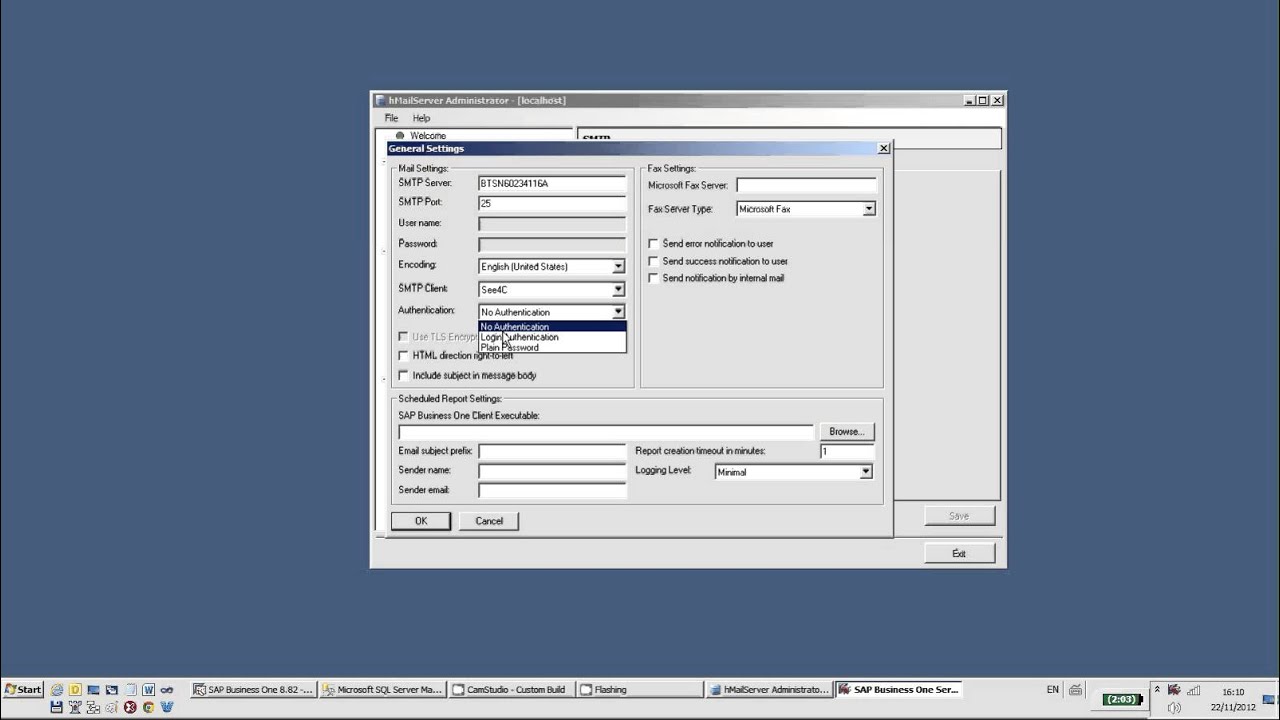Enable Send error notification to user
The image size is (1280, 720).
[654, 243]
